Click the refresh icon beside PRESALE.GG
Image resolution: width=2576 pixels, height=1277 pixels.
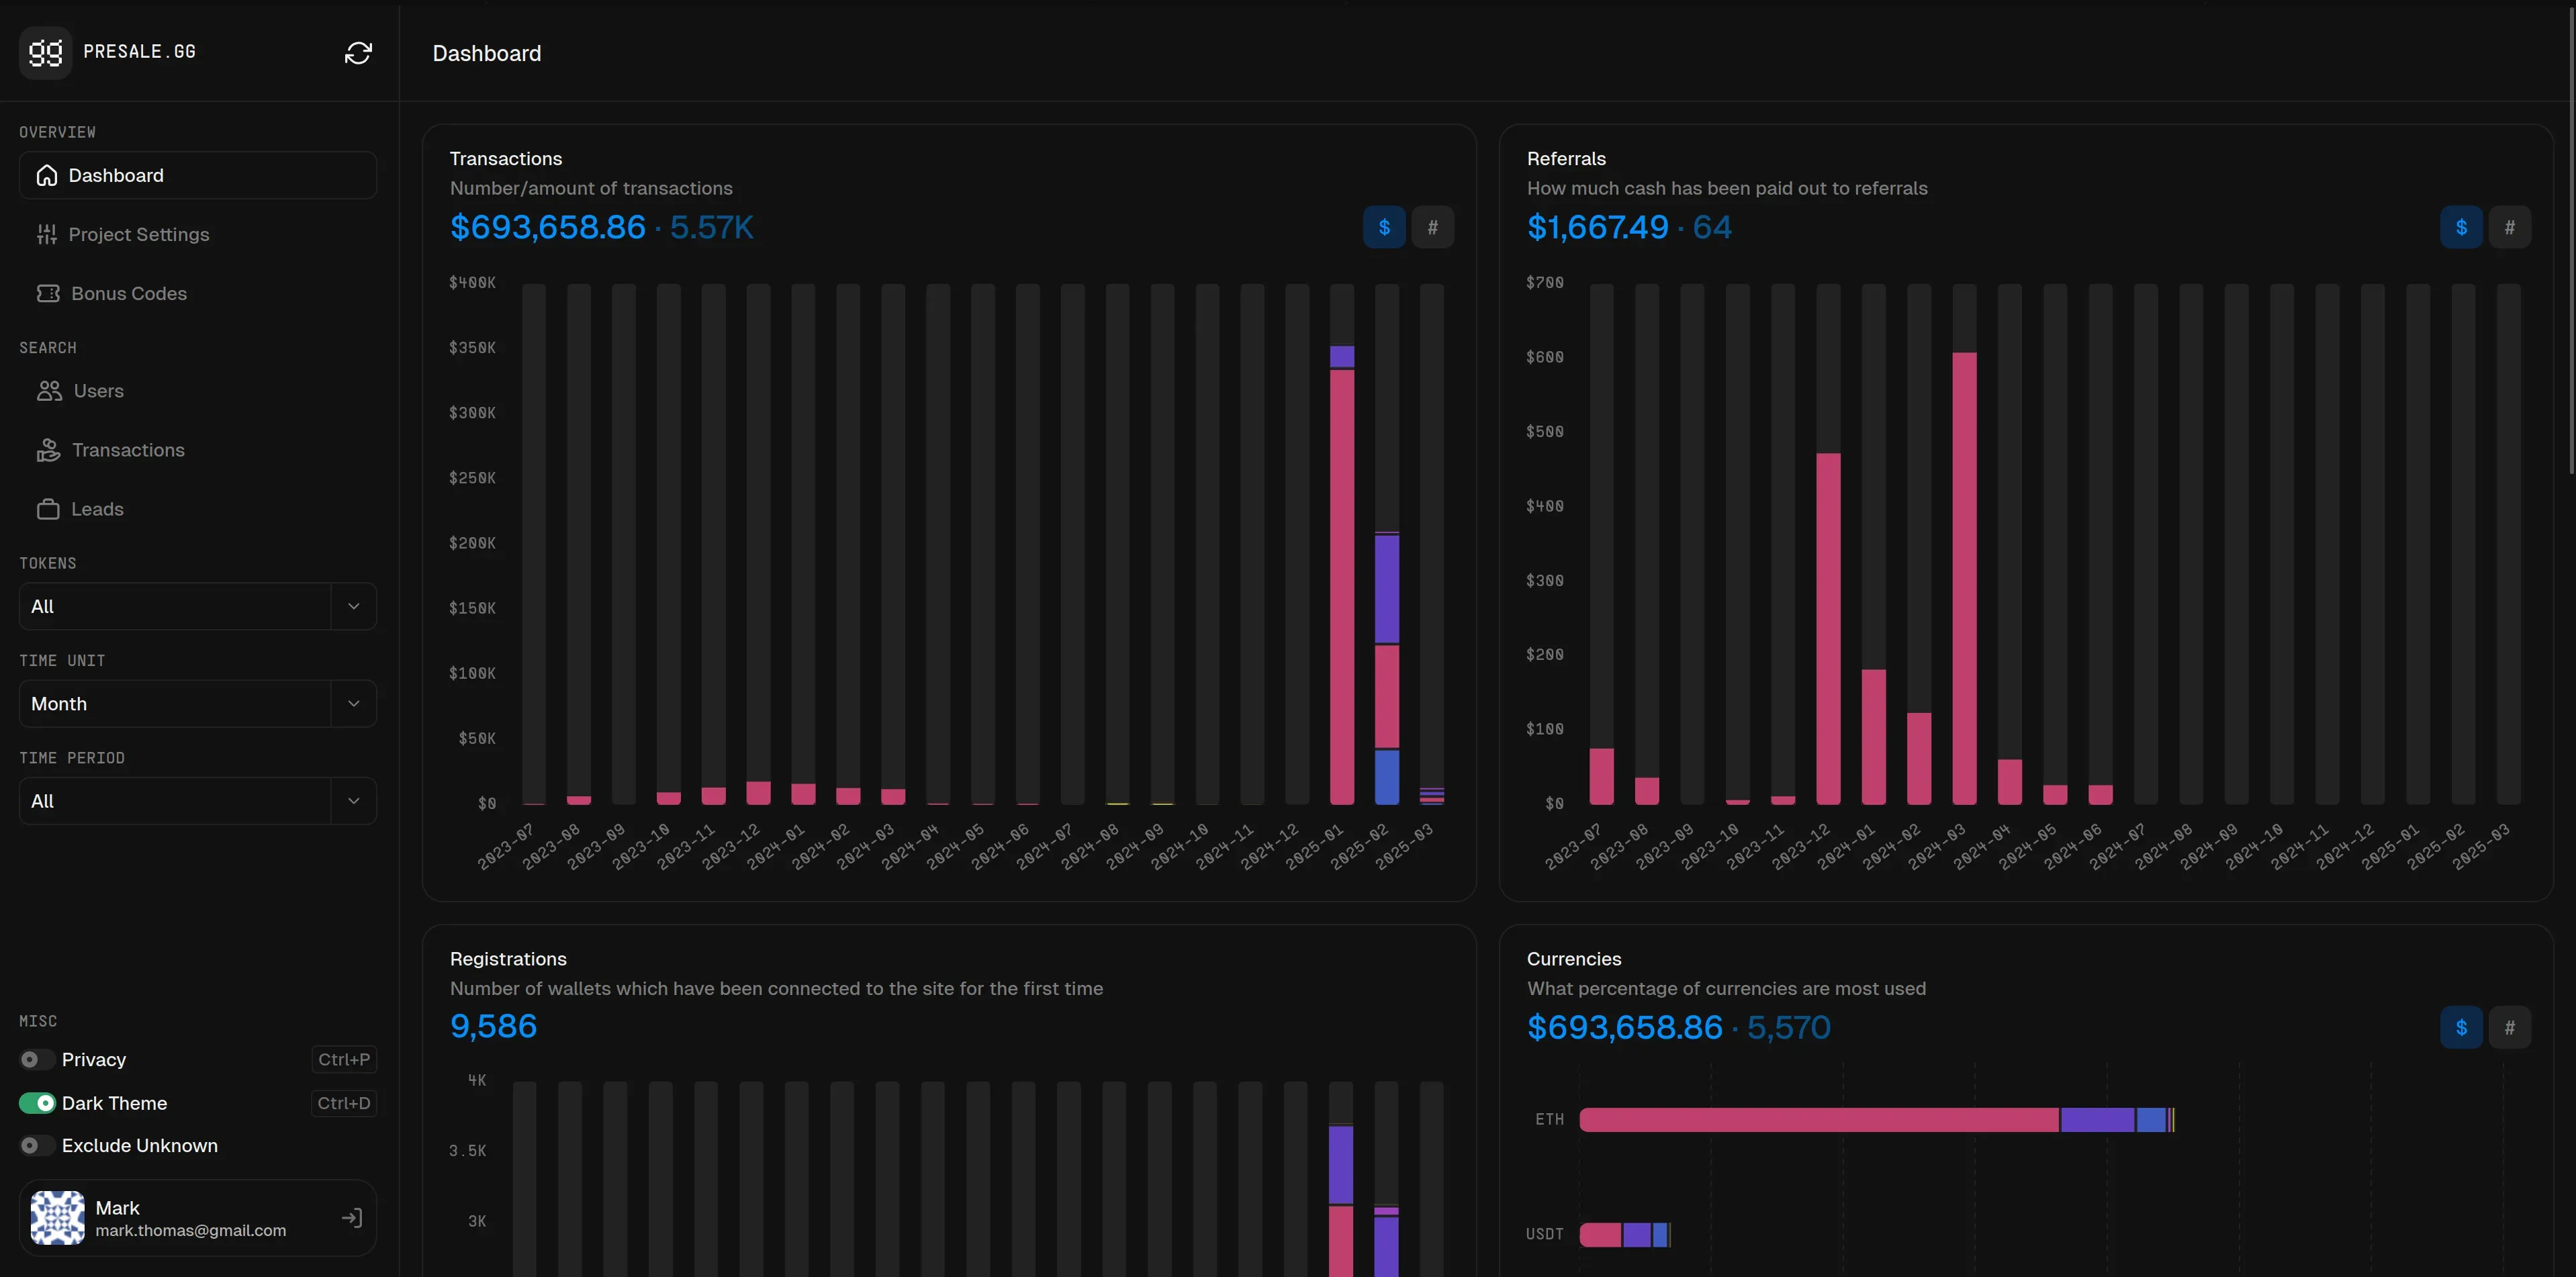point(358,53)
